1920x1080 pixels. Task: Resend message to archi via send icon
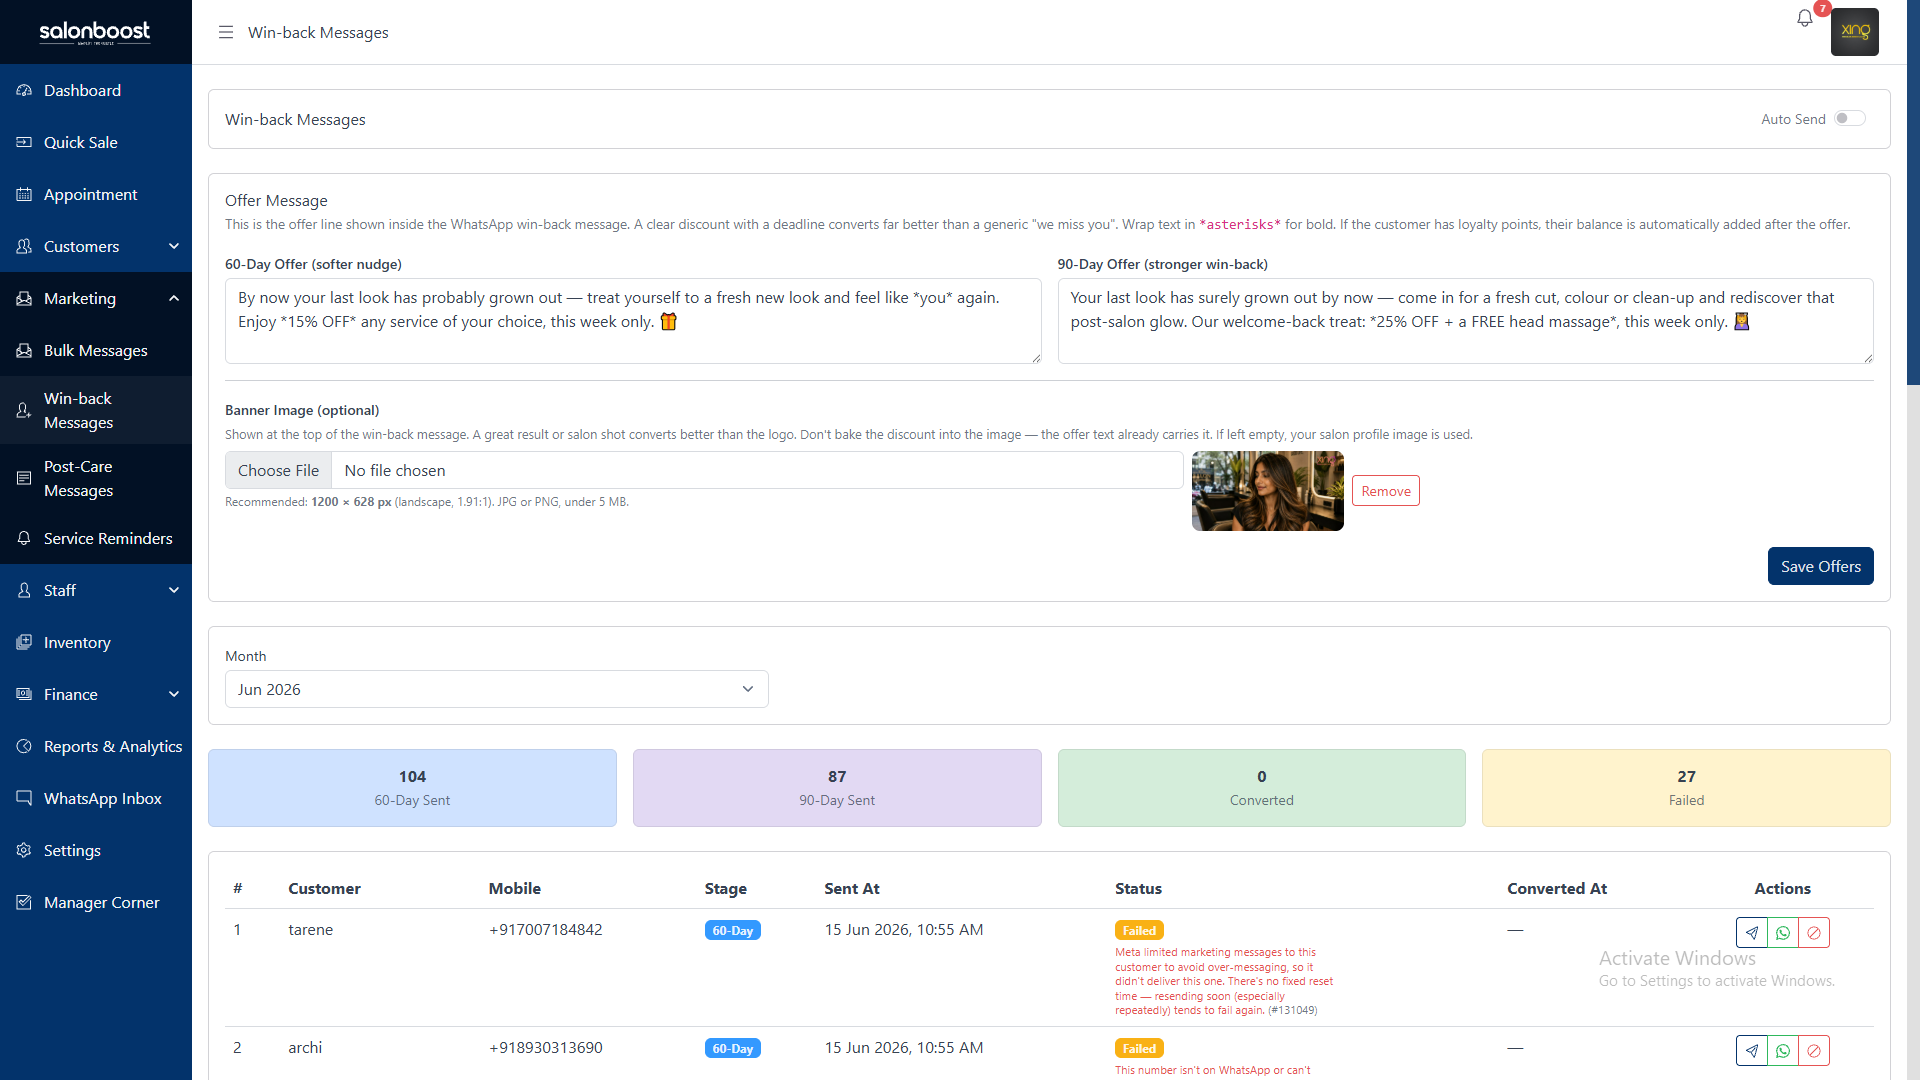[1752, 1051]
